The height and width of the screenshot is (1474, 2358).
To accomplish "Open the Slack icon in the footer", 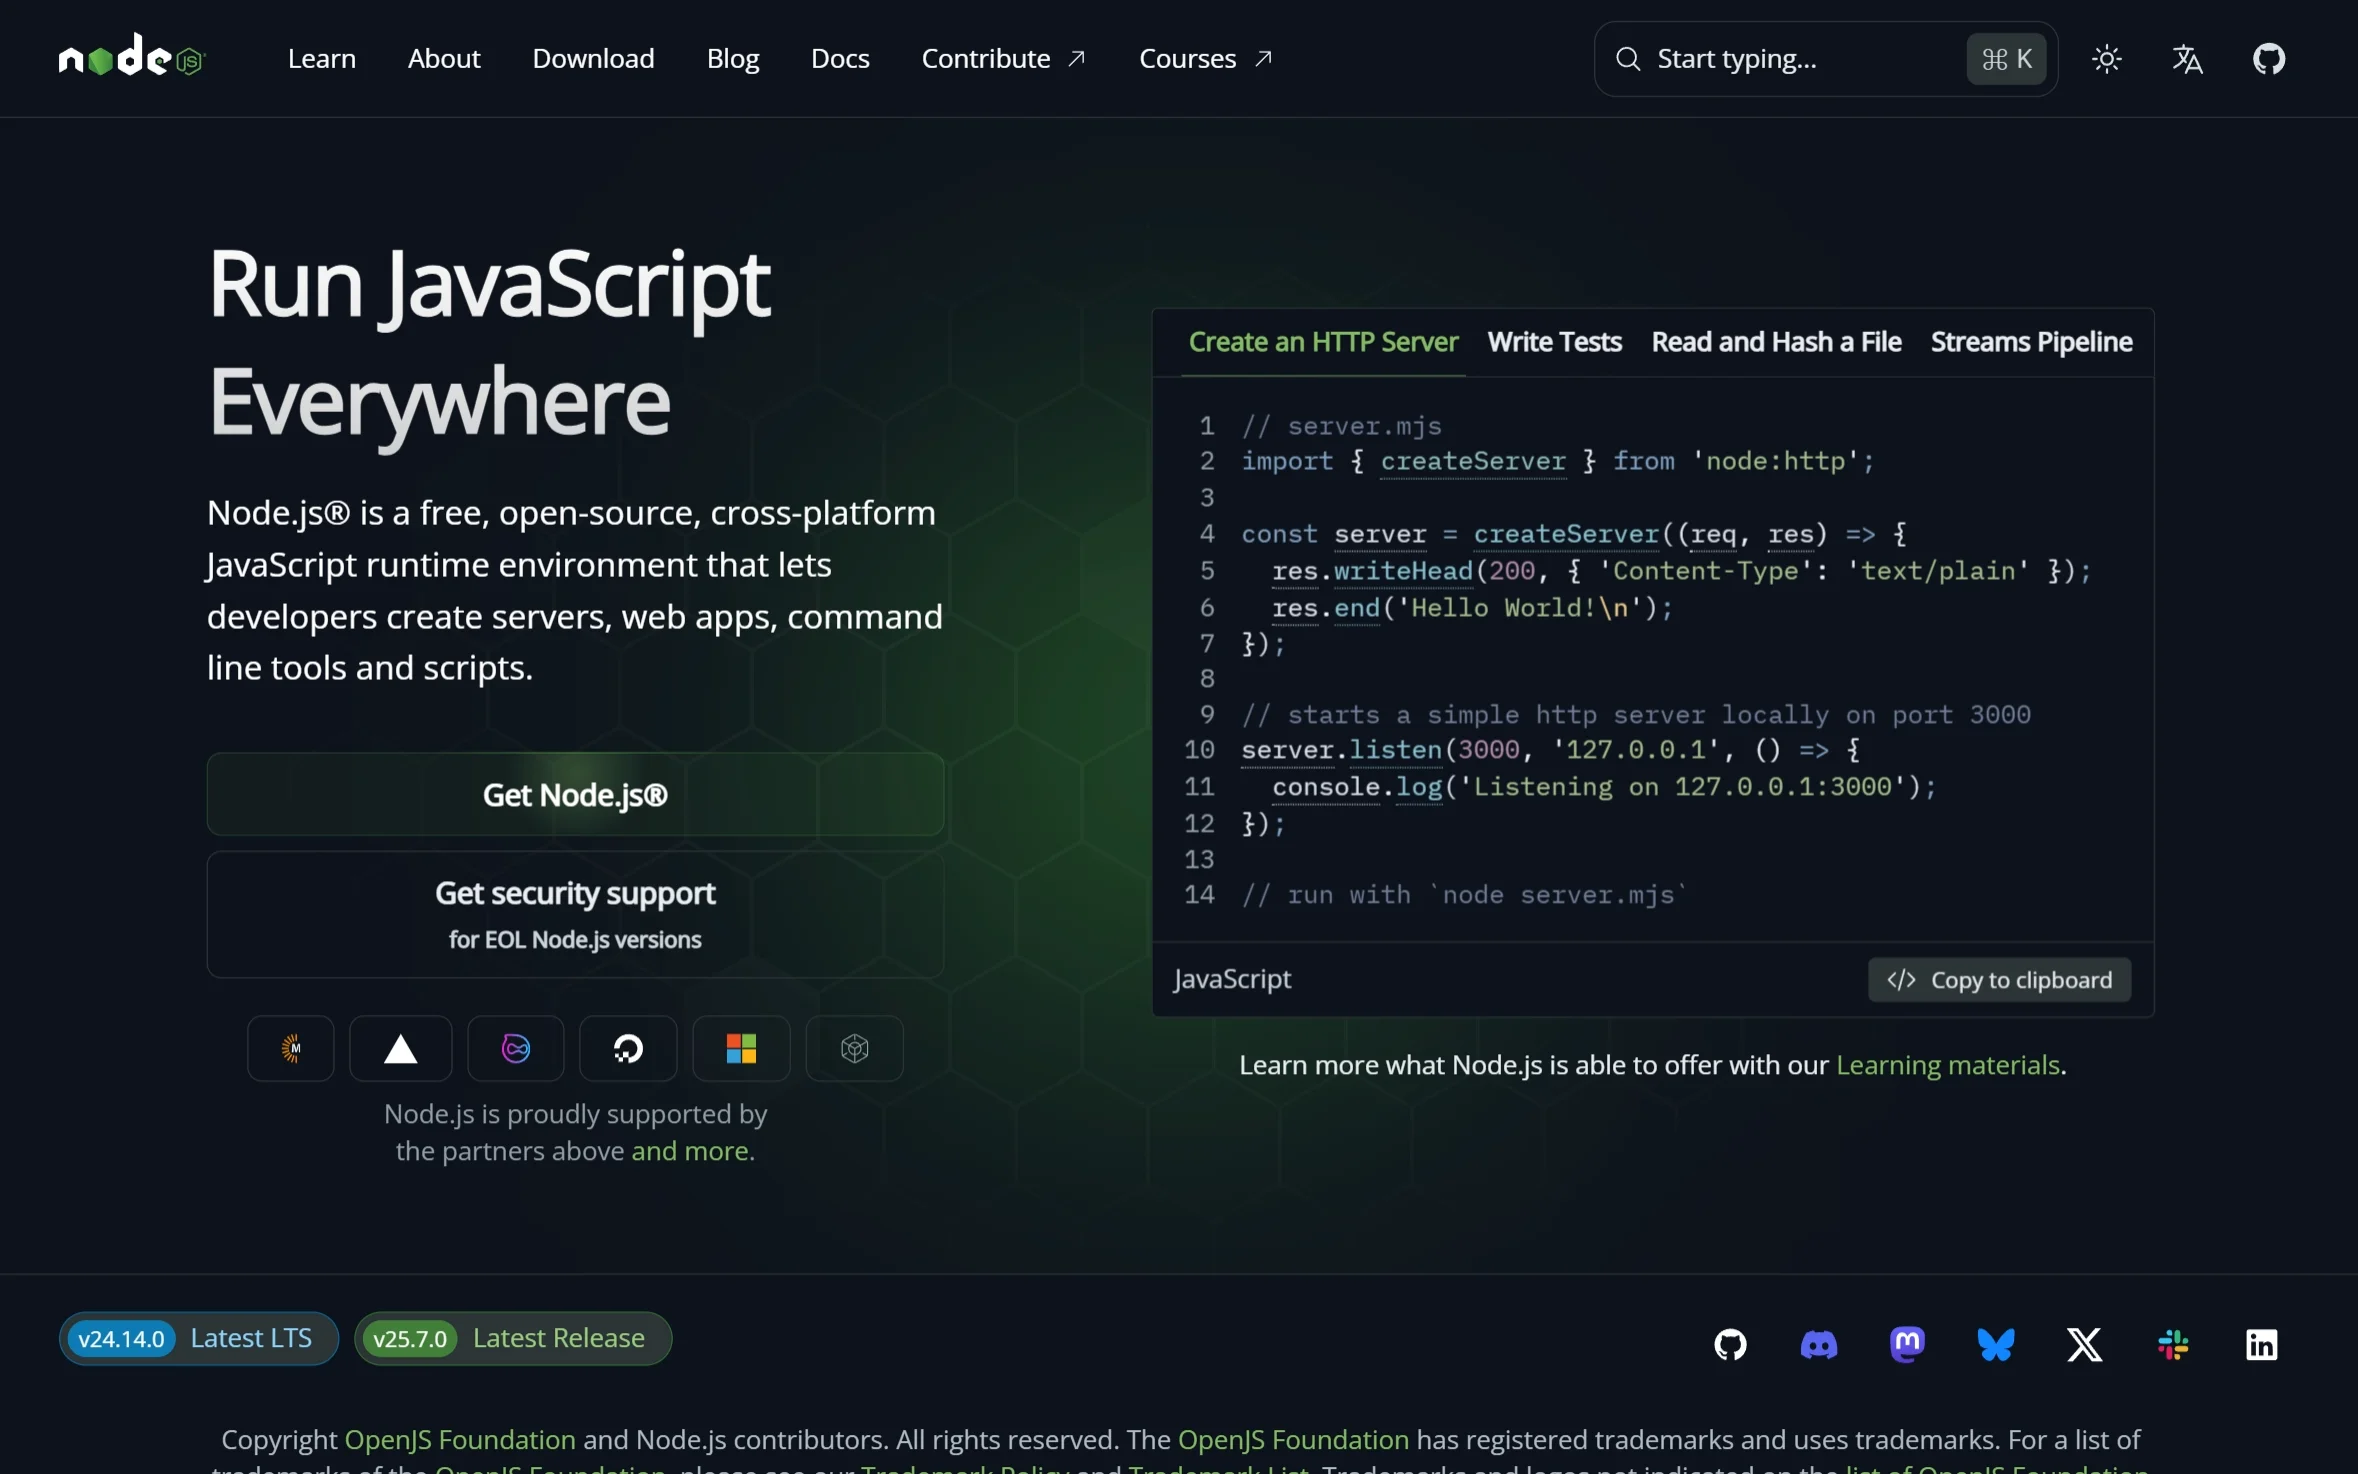I will (x=2173, y=1344).
